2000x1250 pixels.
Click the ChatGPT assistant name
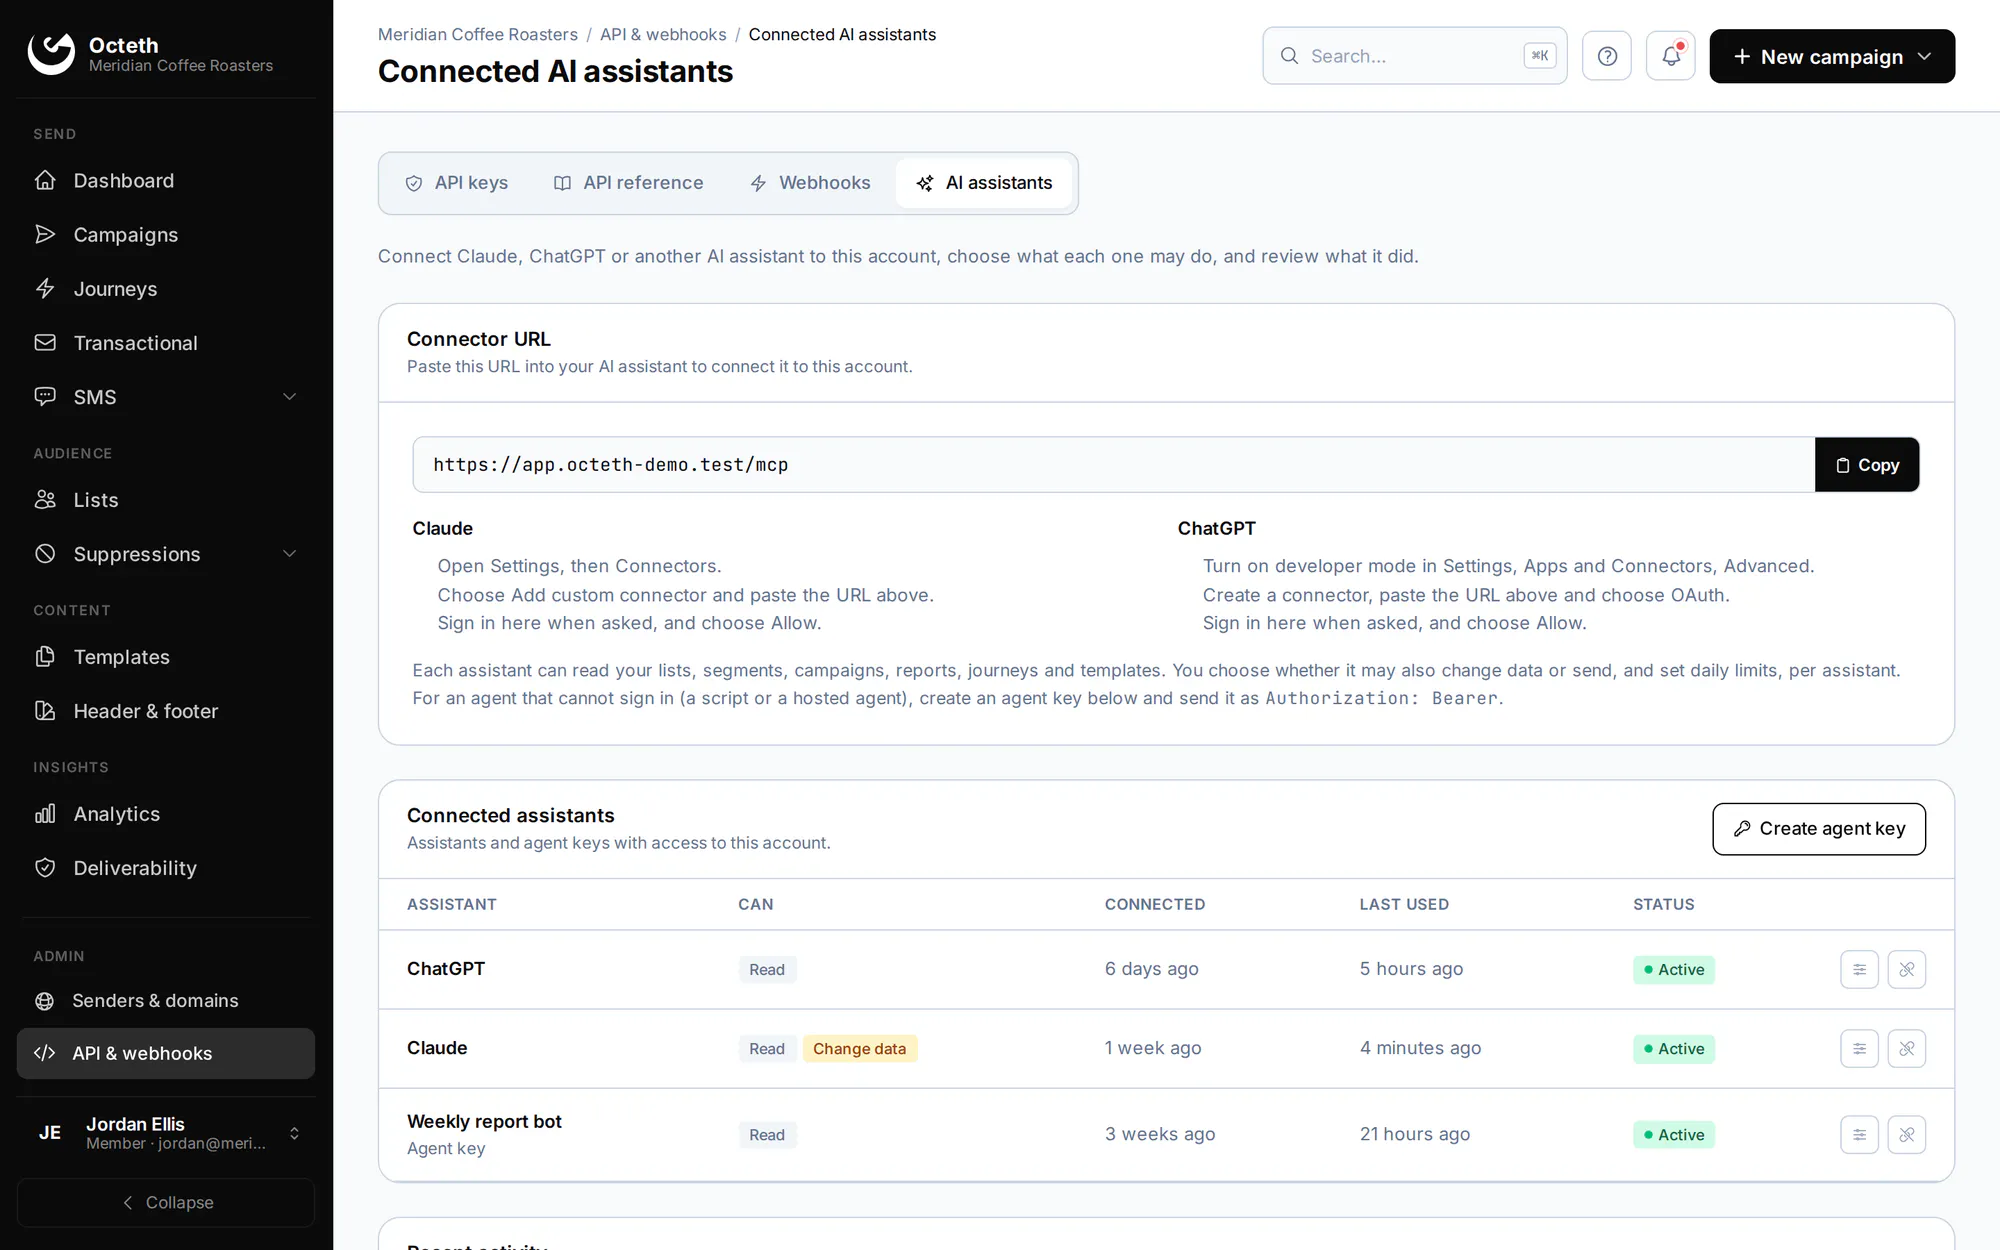[446, 969]
